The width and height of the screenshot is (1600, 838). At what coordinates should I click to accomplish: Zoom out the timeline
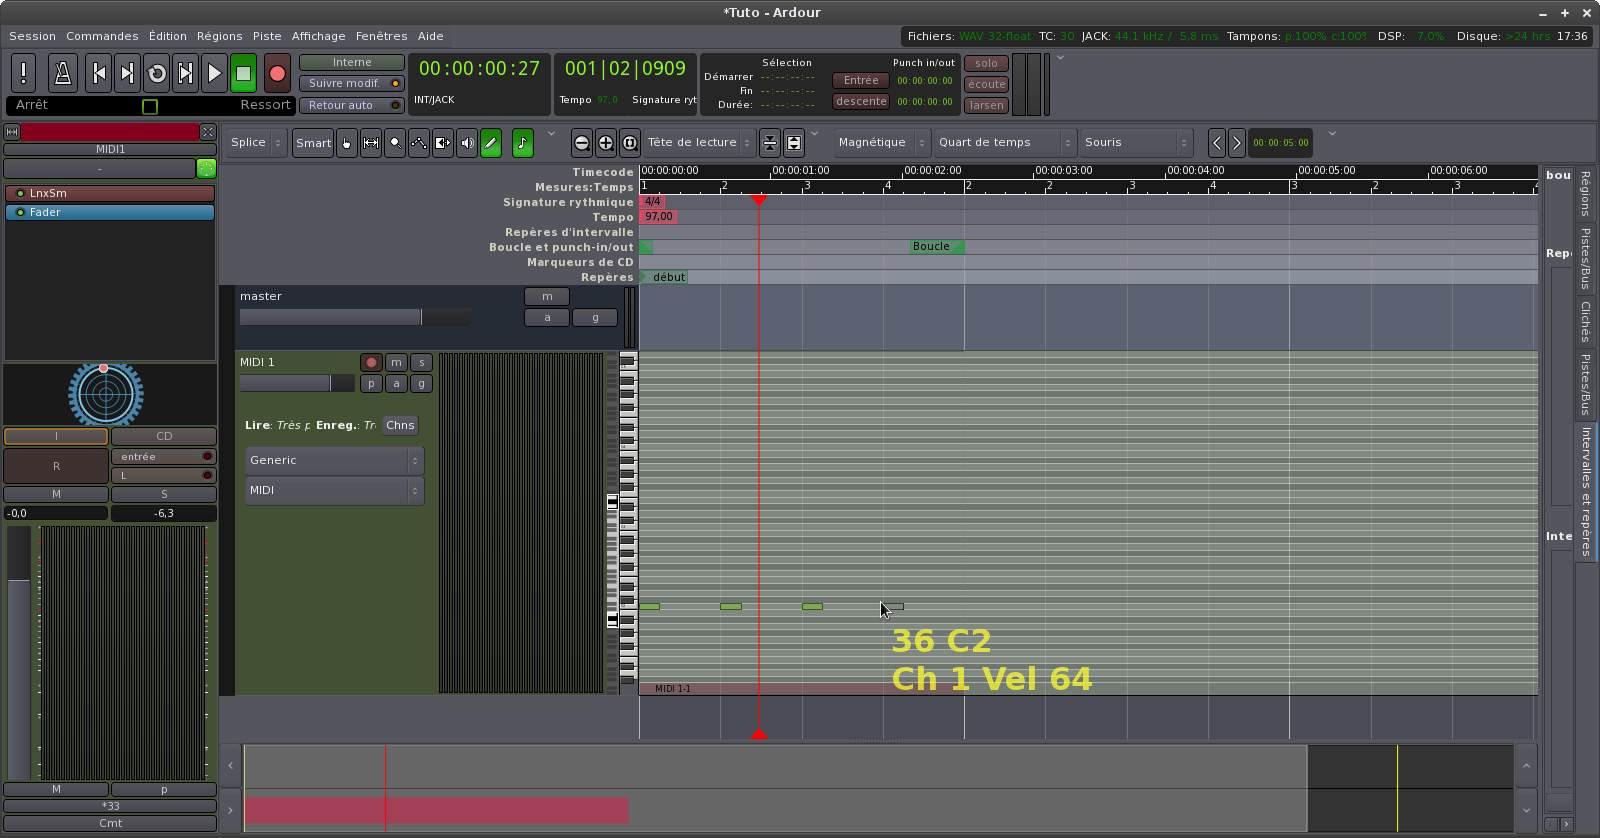[x=582, y=143]
